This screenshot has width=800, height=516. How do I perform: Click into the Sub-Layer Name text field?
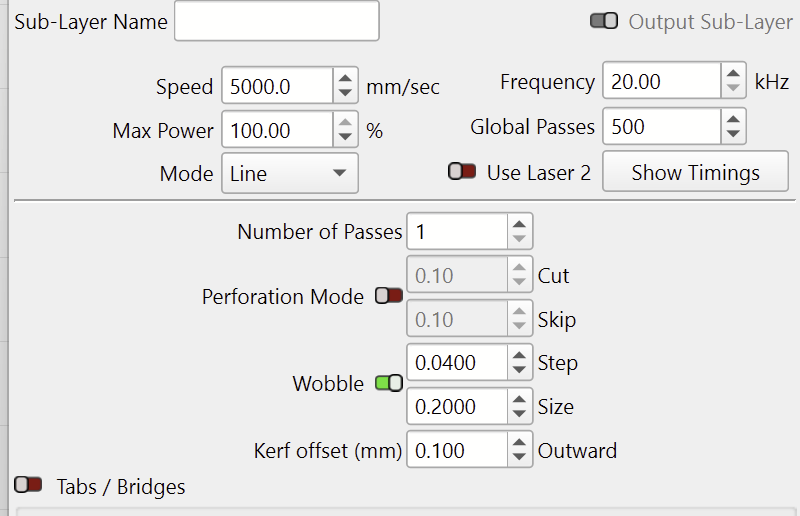coord(276,21)
